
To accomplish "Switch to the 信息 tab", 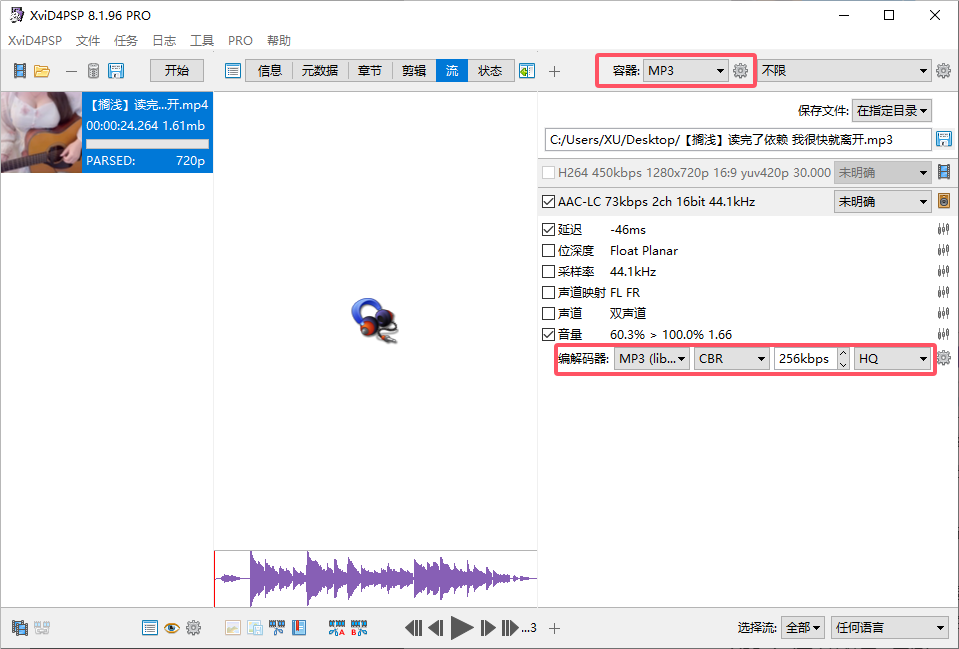I will [269, 71].
